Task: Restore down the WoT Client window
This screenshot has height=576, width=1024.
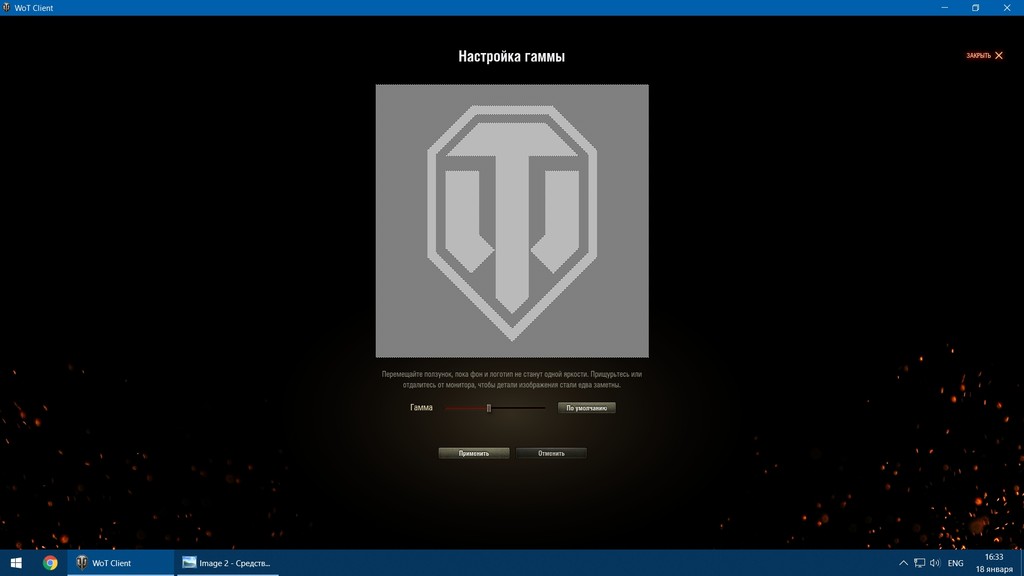Action: tap(975, 8)
